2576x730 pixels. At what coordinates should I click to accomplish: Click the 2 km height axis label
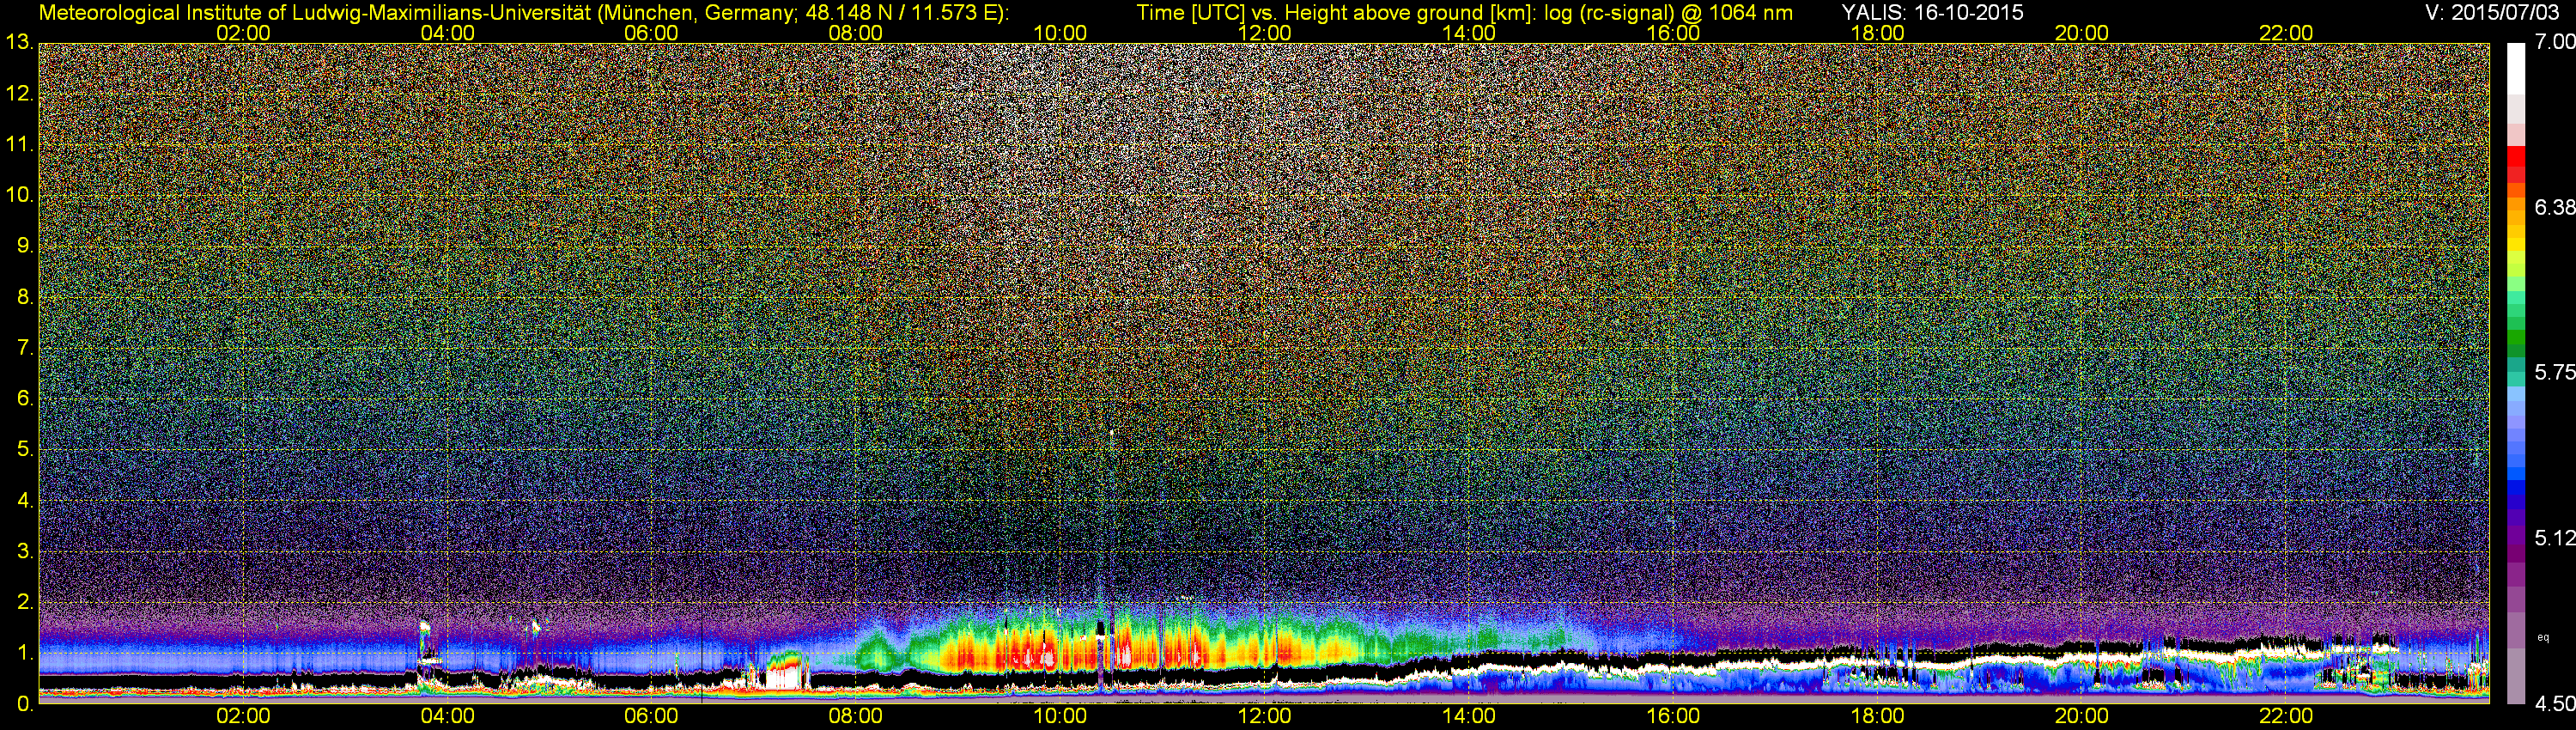tap(25, 602)
